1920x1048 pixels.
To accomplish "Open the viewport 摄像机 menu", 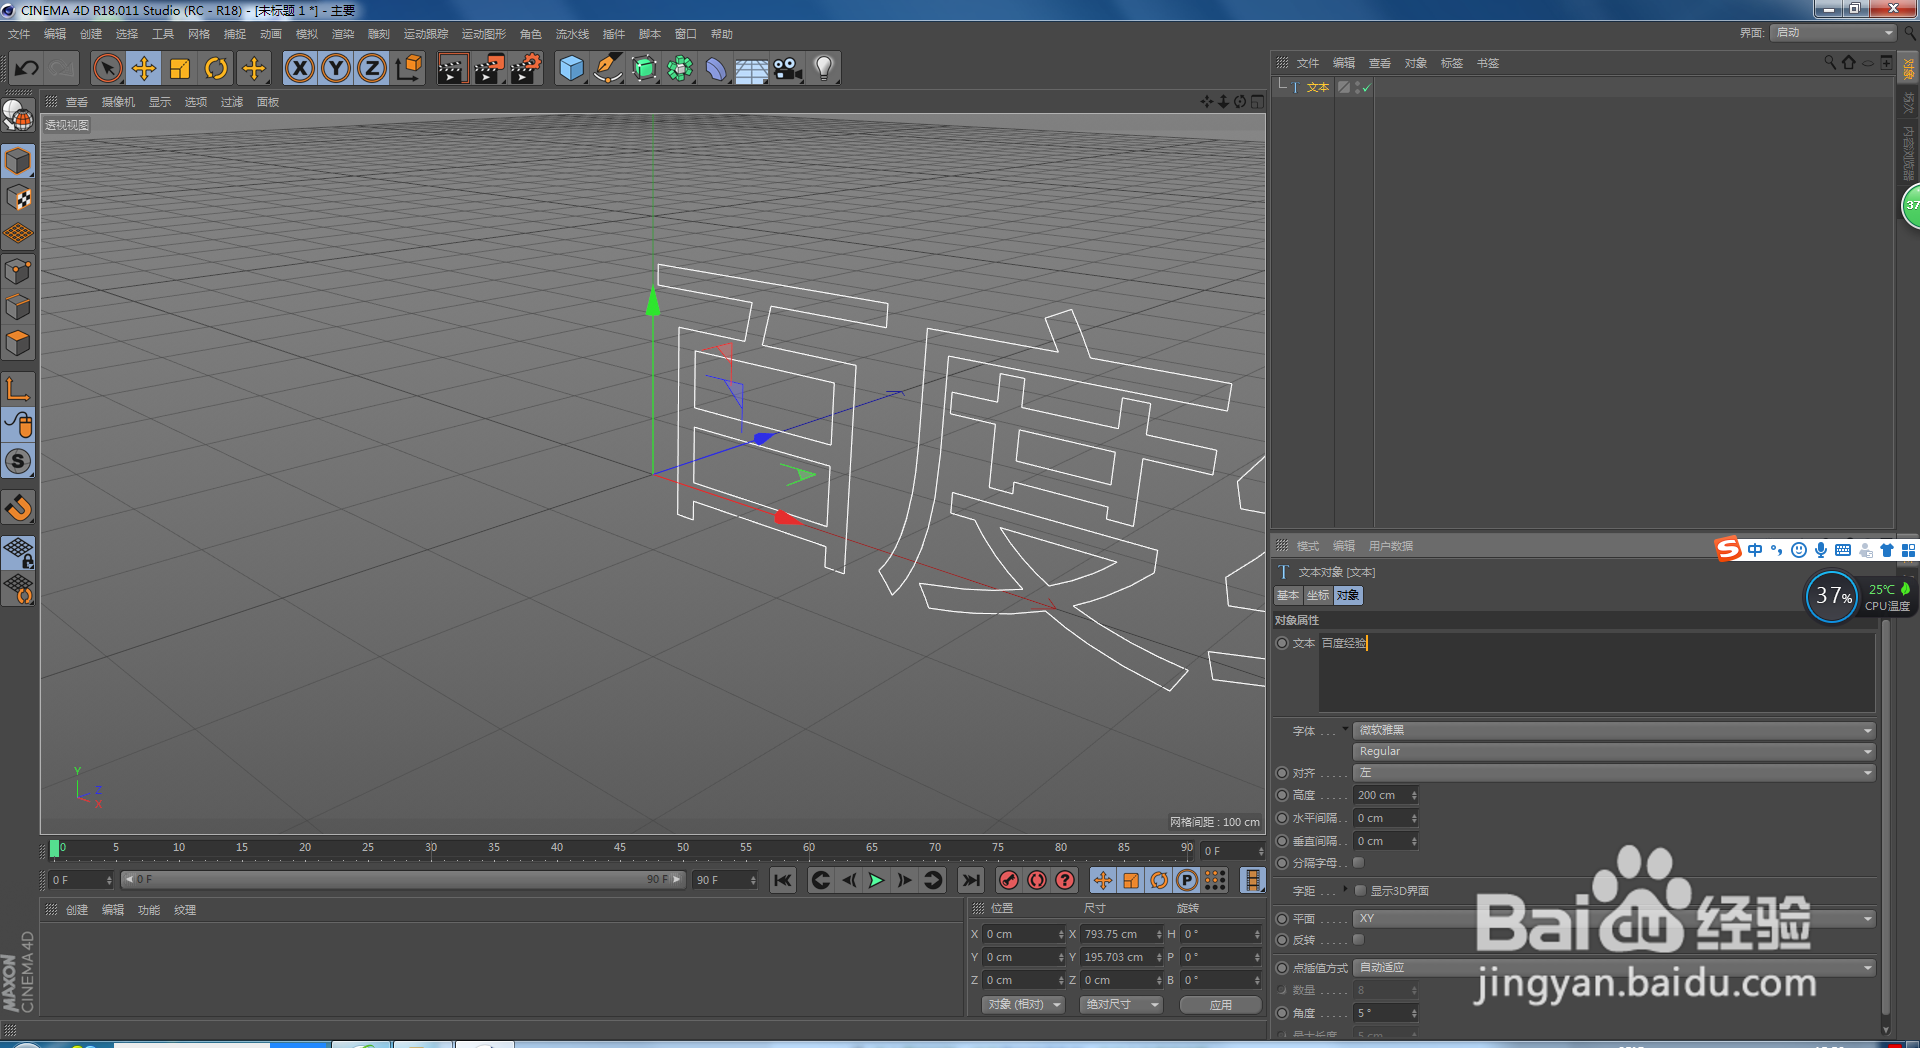I will pyautogui.click(x=118, y=102).
